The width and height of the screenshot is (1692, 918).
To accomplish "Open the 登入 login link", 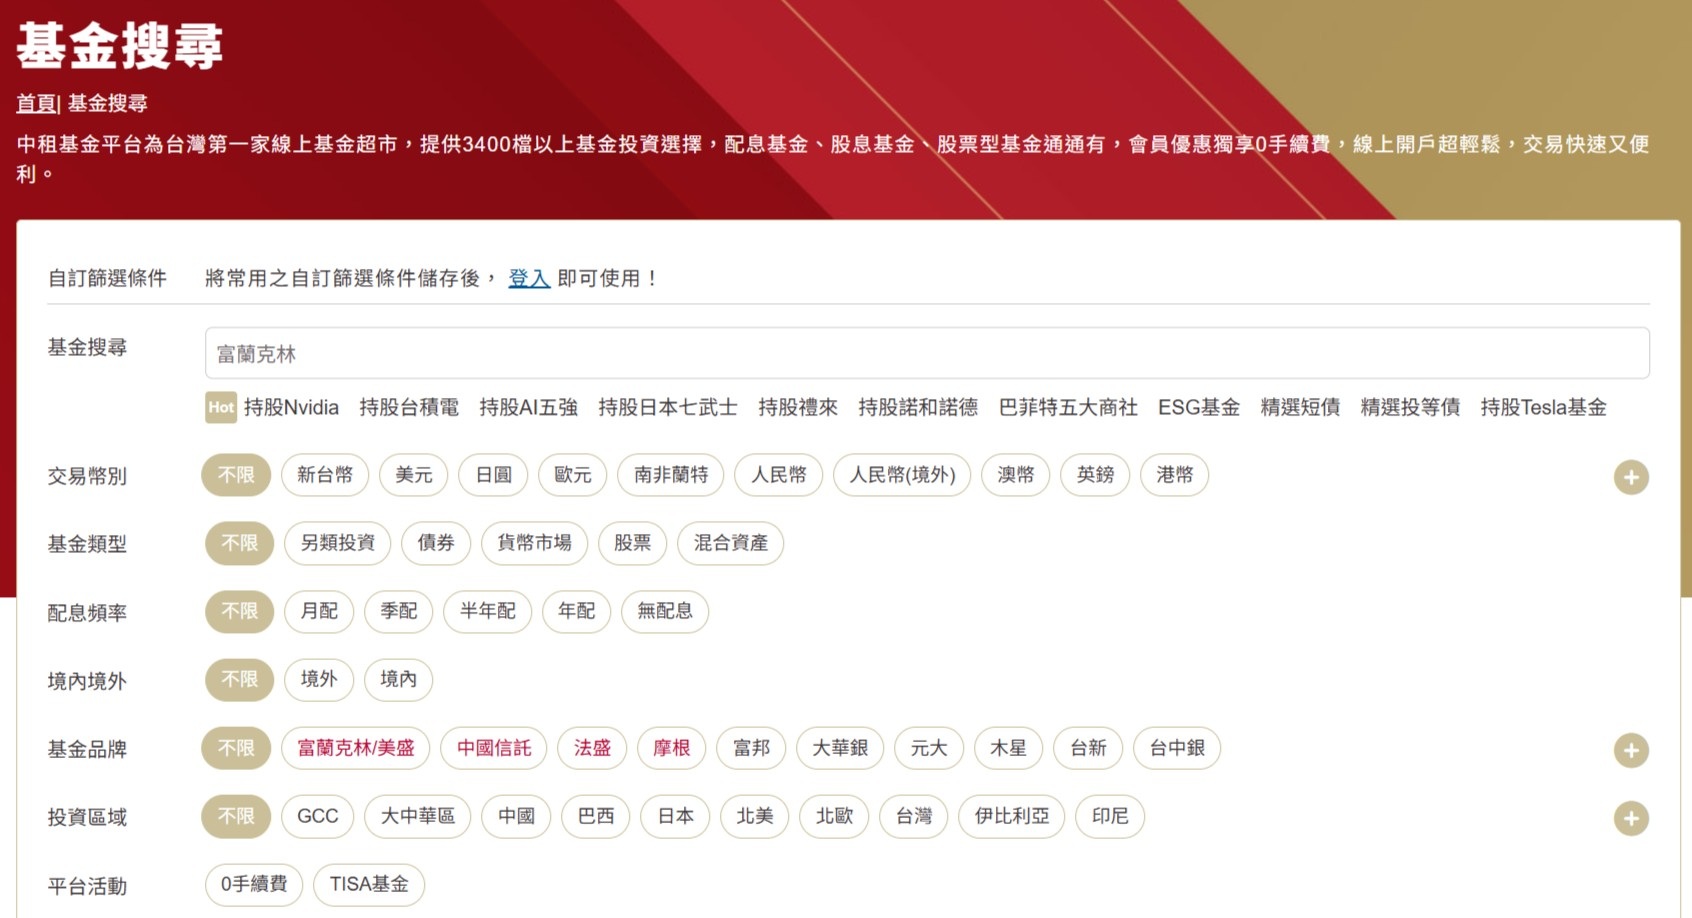I will (x=528, y=279).
